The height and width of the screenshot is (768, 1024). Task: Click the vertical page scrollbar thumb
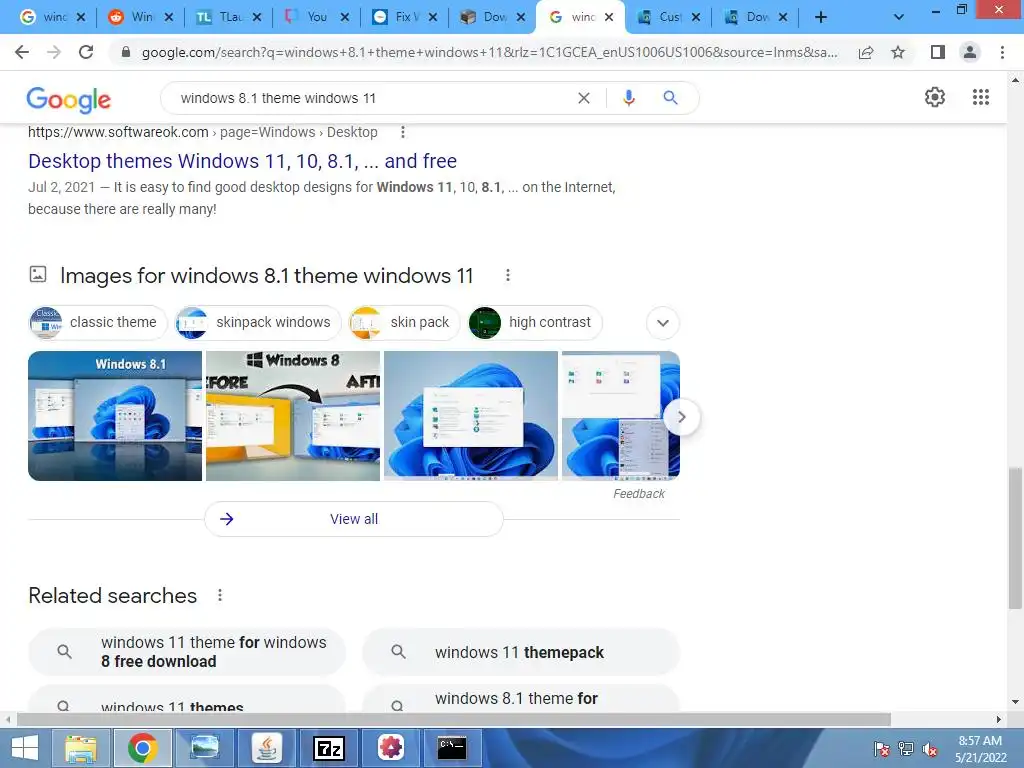pos(1015,538)
